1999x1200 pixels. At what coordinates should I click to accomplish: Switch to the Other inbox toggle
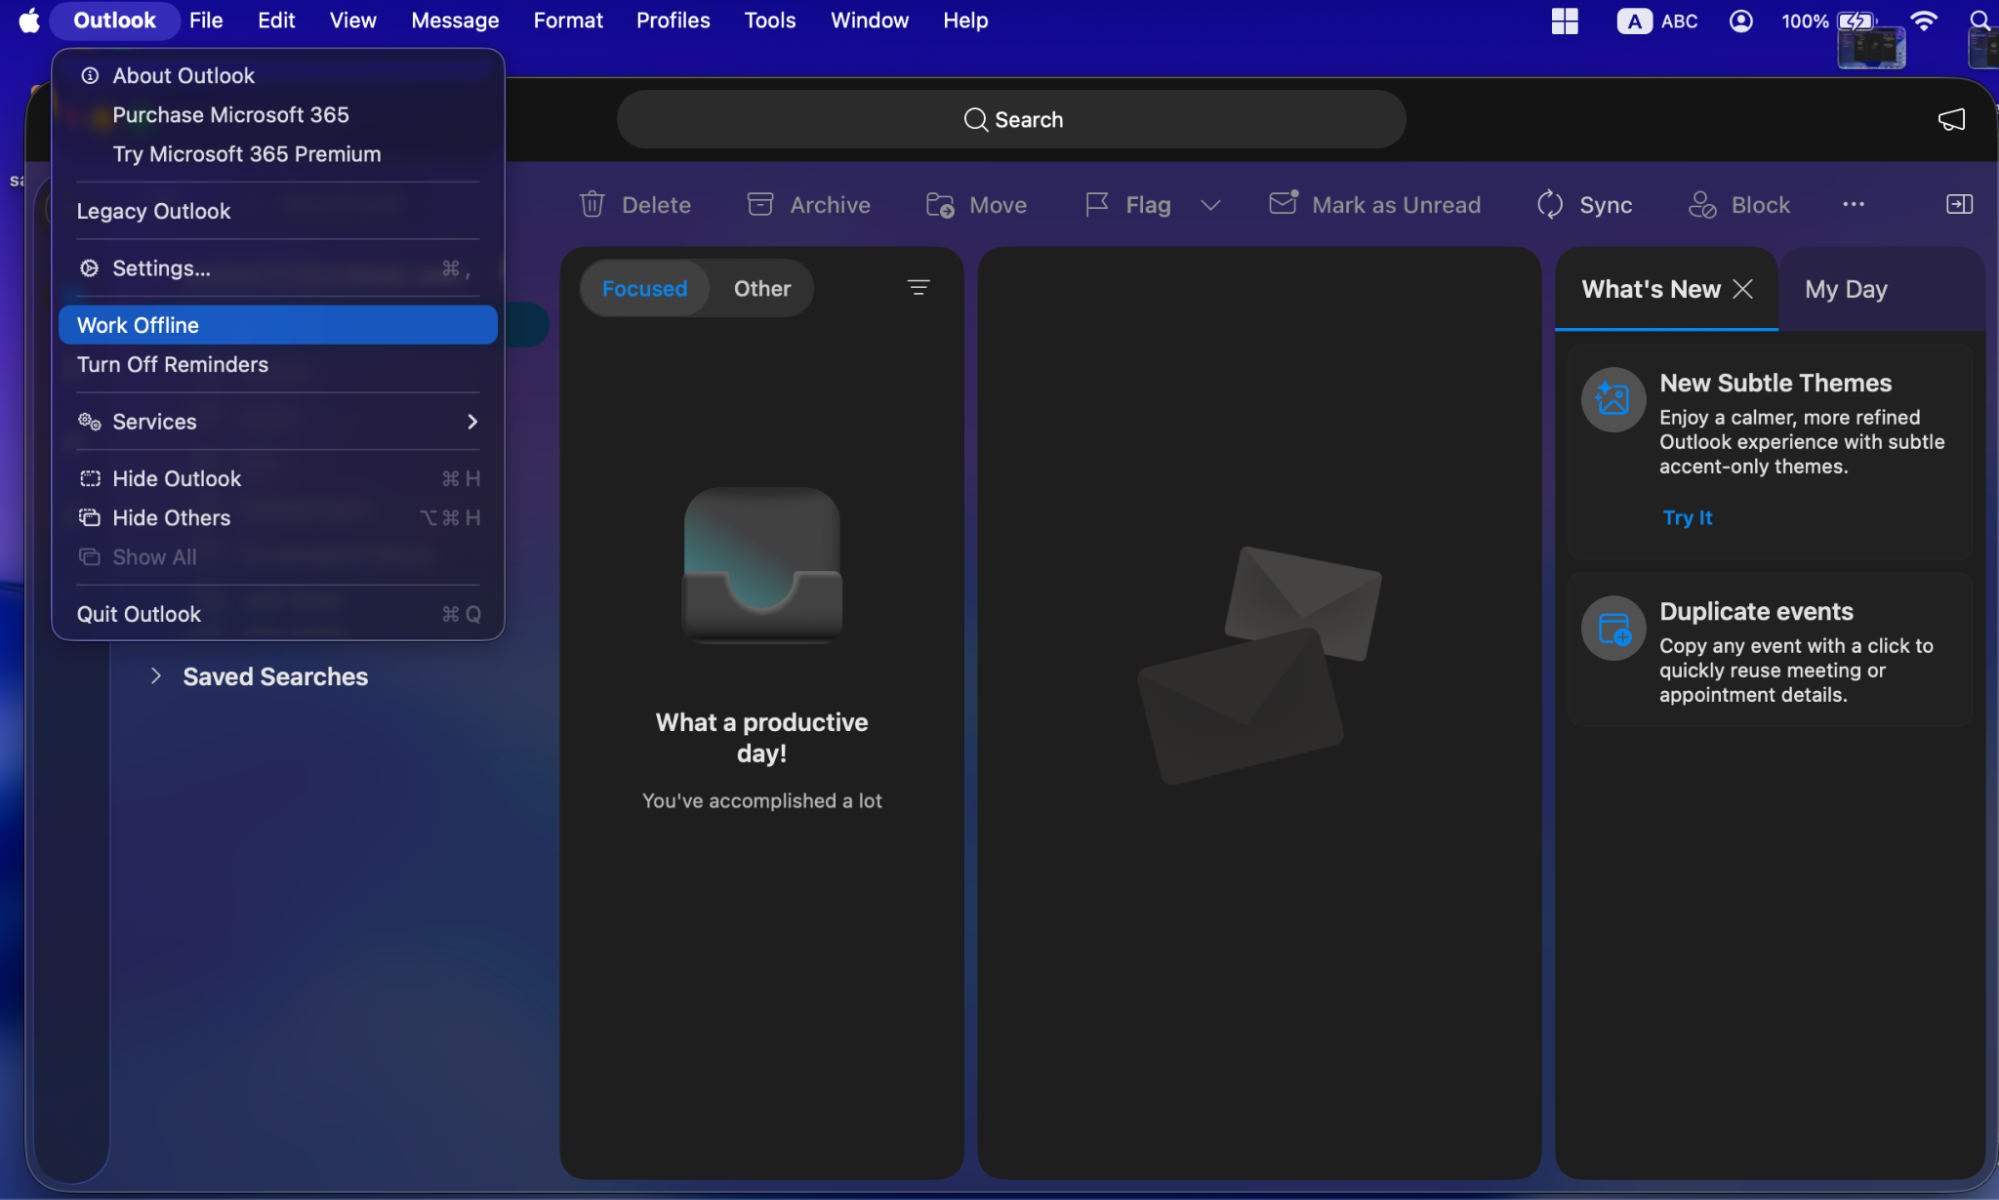point(762,288)
